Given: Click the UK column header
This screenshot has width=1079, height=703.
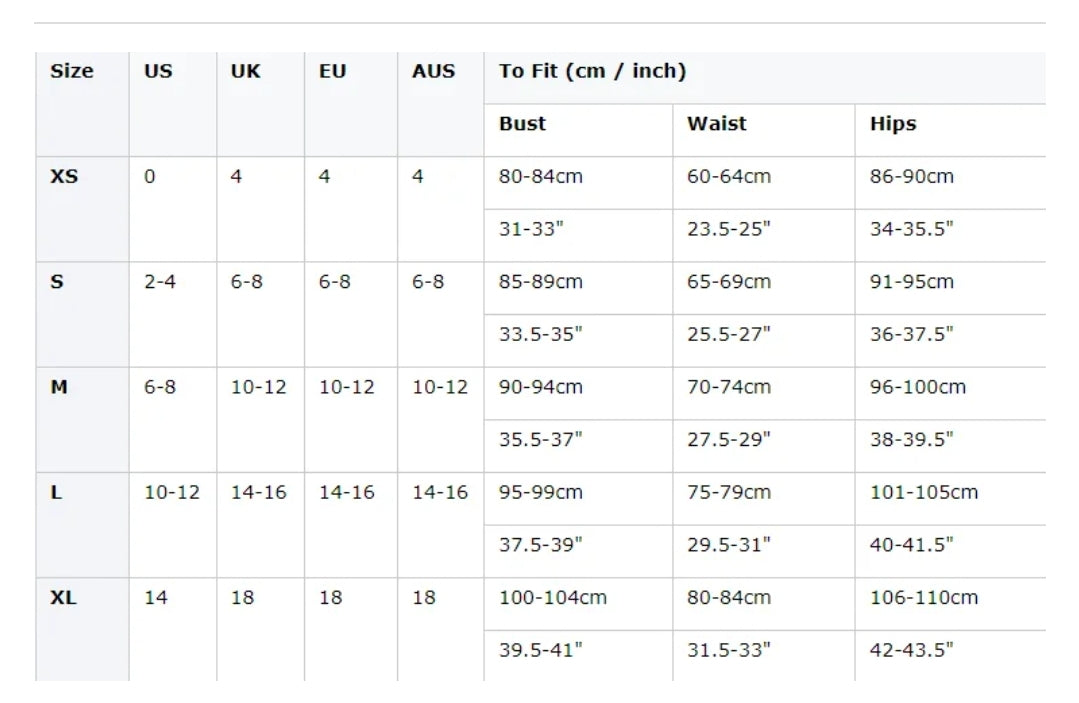Looking at the screenshot, I should tap(246, 72).
